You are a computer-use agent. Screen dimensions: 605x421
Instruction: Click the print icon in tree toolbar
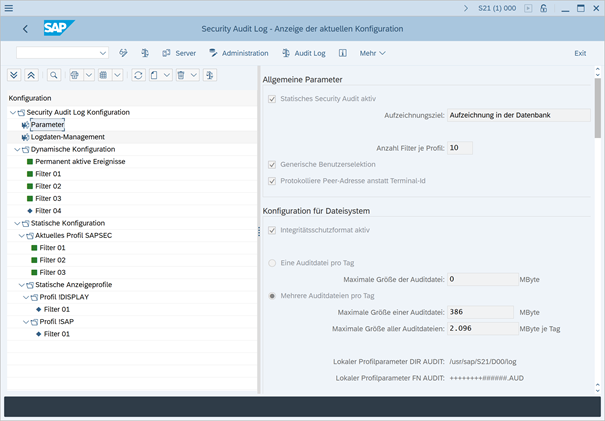tap(75, 75)
